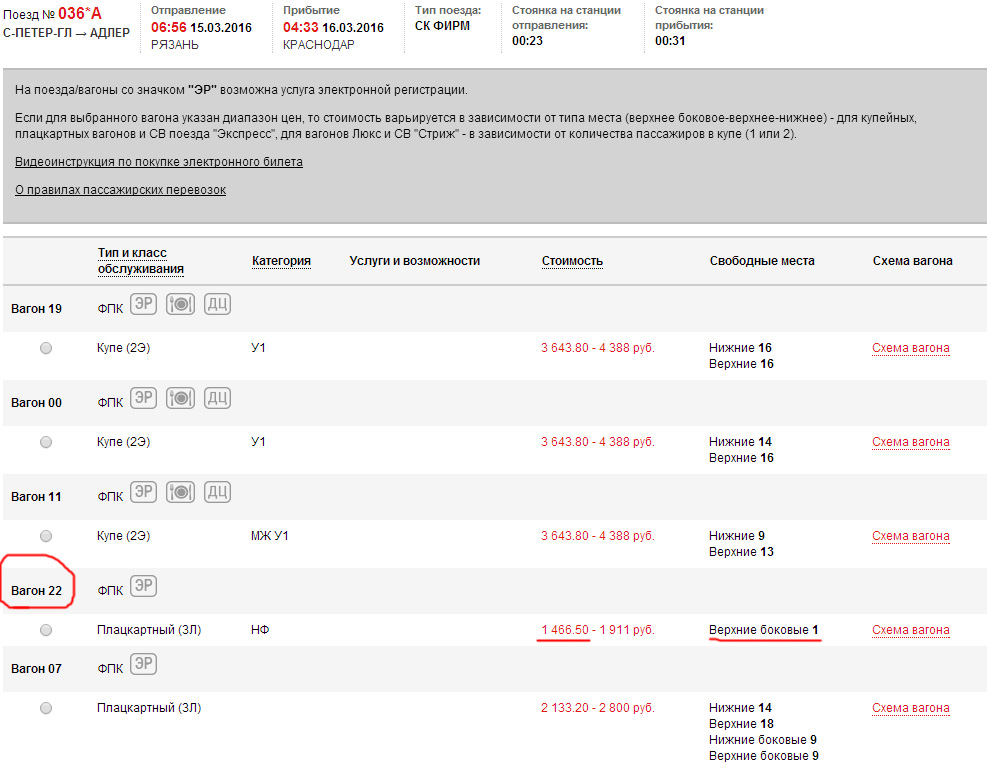This screenshot has height=772, width=987.
Task: Click the dining icon for Вагон 00
Action: click(x=181, y=398)
